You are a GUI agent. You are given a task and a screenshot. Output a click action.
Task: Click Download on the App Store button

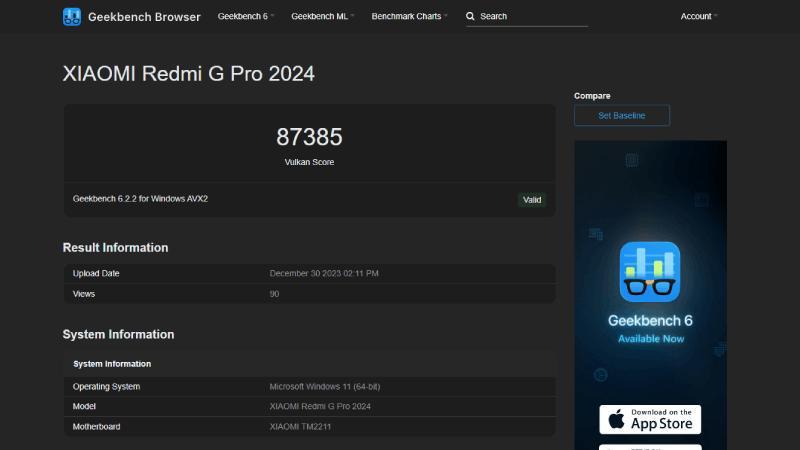650,419
